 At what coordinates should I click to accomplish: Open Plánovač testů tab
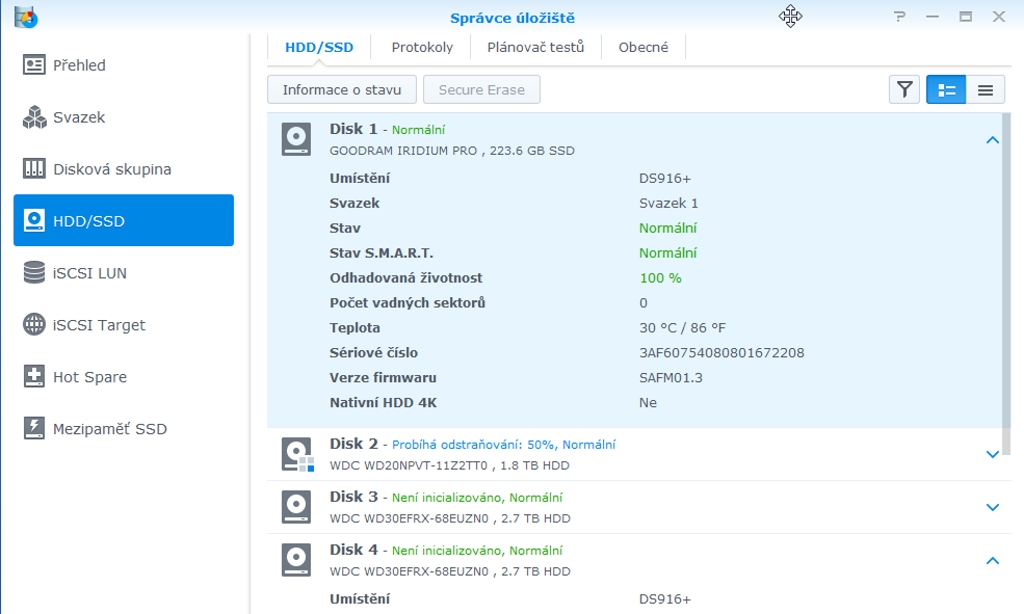(x=535, y=47)
